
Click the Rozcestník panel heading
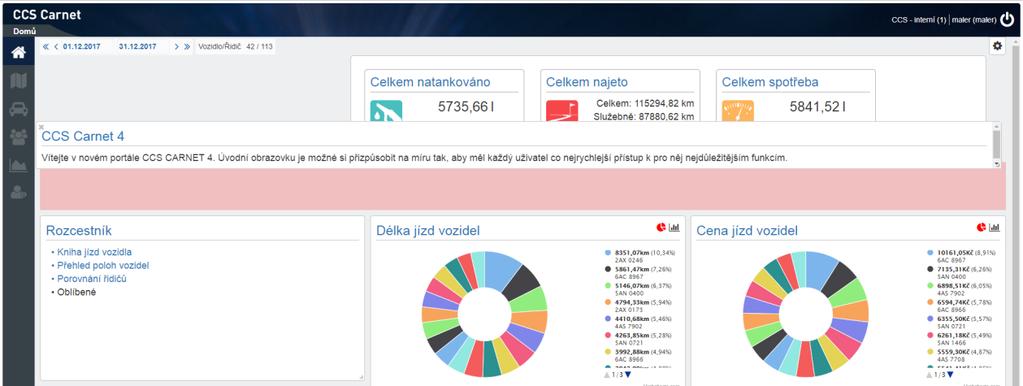79,230
